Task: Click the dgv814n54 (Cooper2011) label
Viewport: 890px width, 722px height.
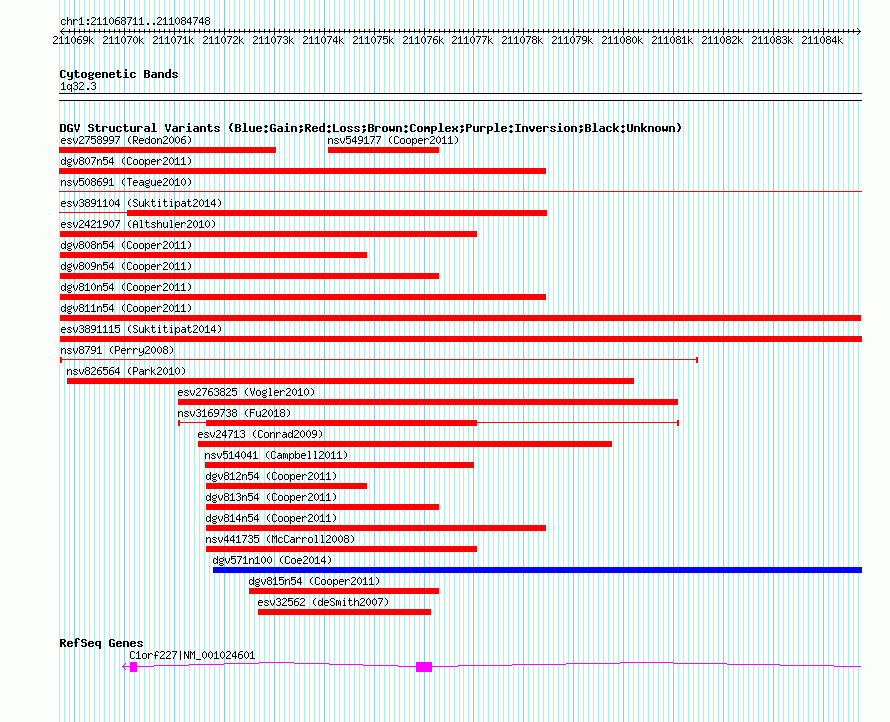Action: tap(271, 518)
